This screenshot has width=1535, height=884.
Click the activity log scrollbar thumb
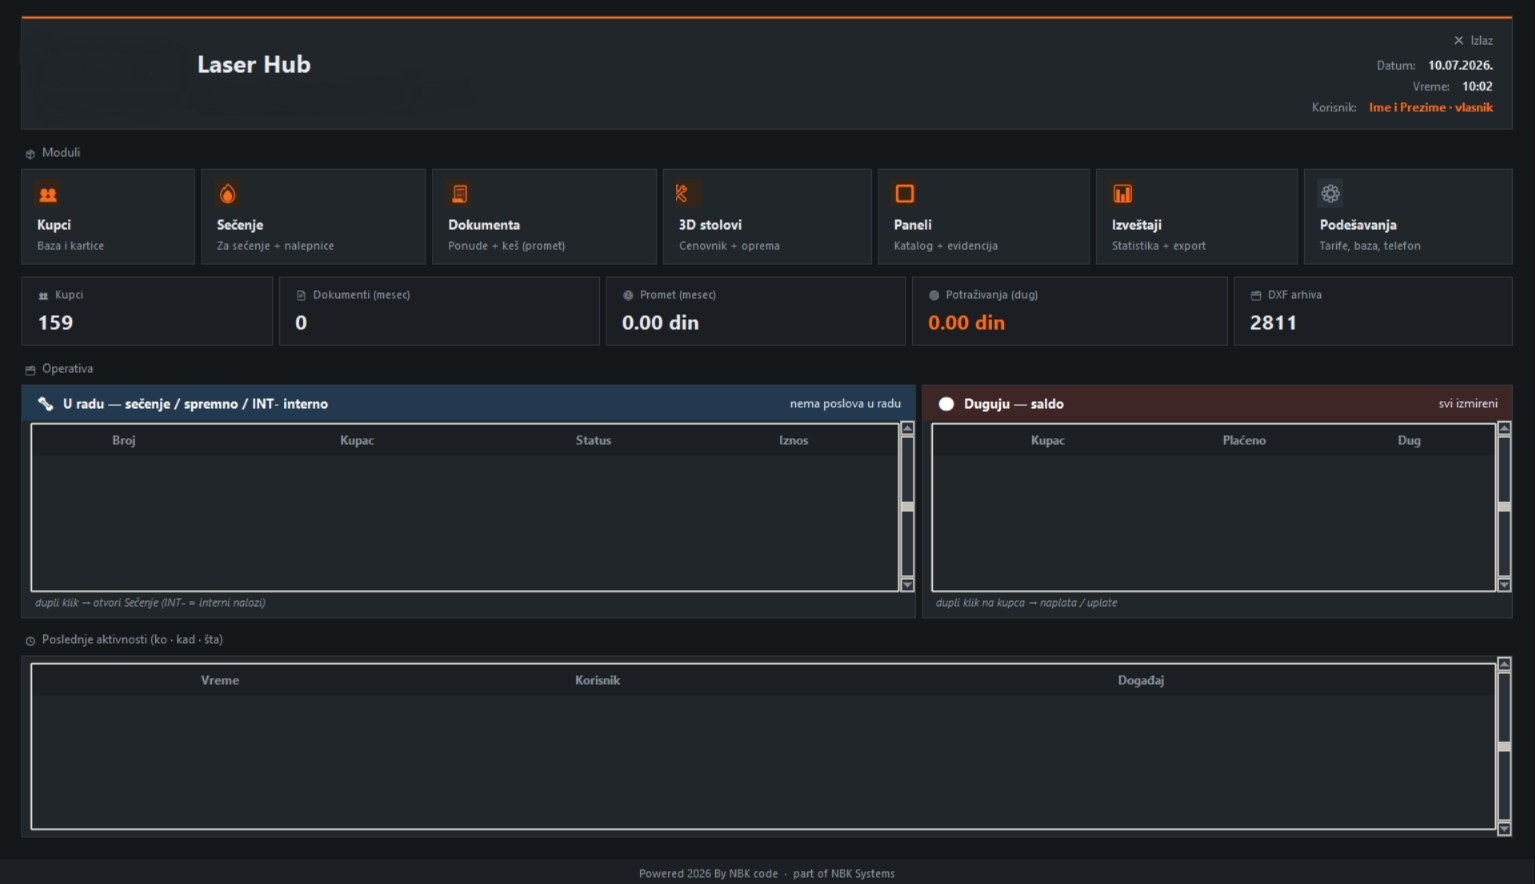coord(1504,747)
